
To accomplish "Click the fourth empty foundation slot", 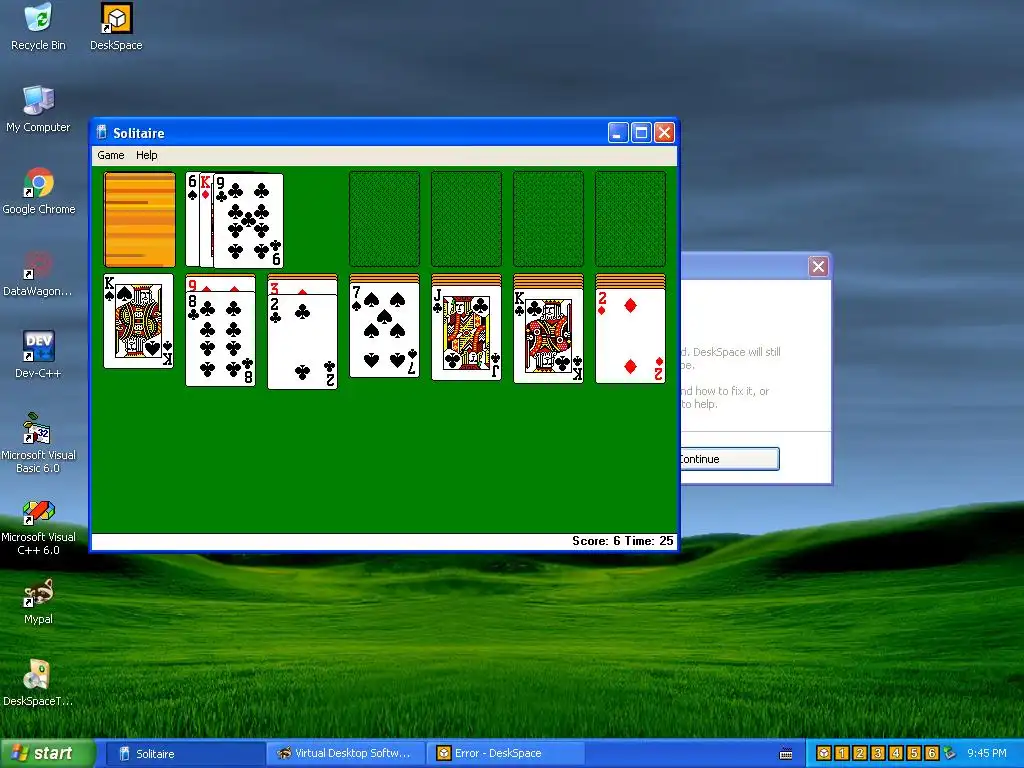I will pos(630,219).
